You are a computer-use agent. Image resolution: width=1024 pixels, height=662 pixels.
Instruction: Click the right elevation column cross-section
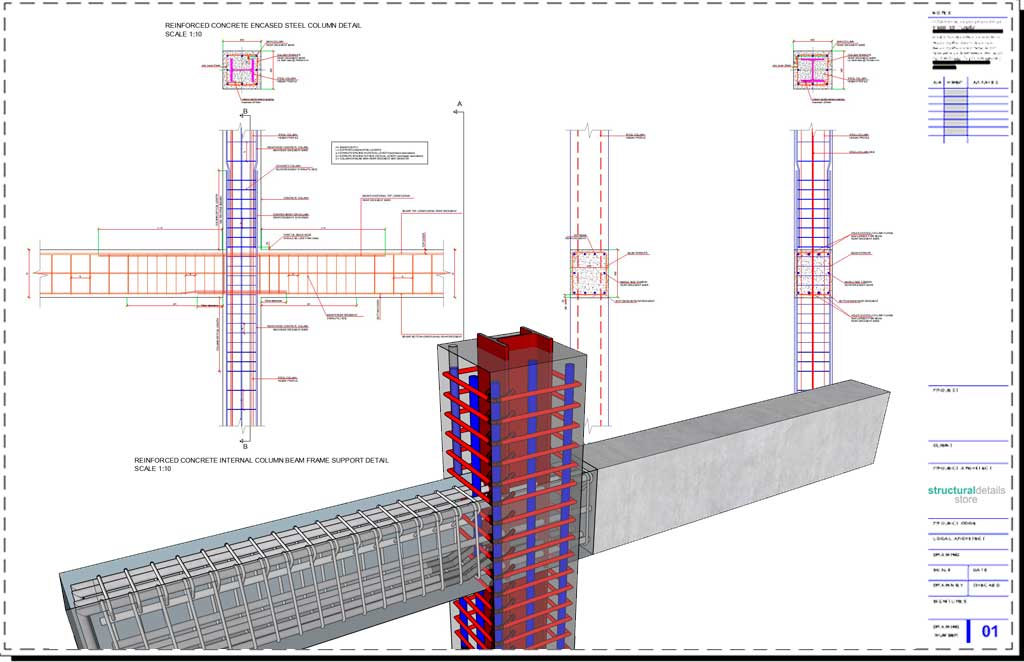point(812,273)
